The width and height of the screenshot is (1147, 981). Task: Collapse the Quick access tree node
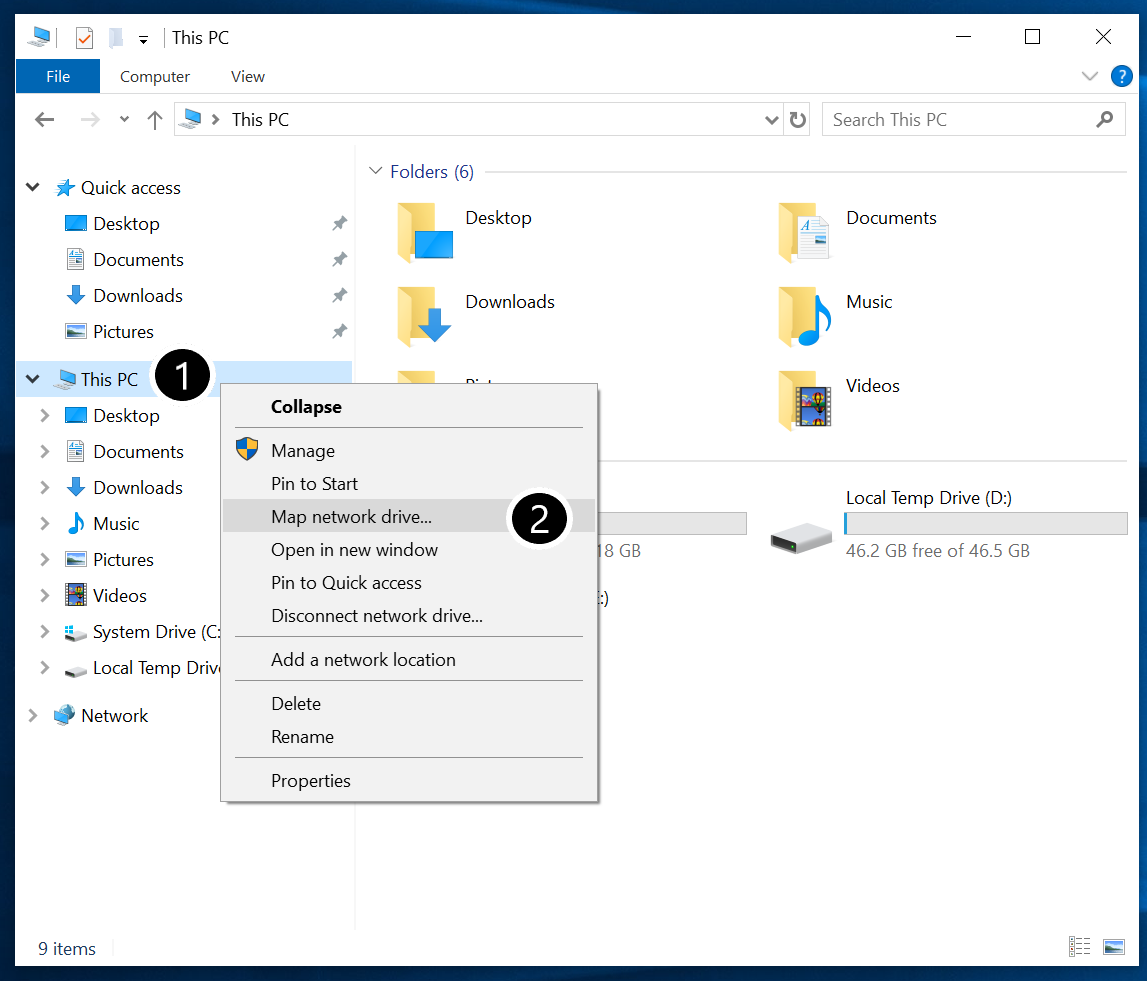[32, 187]
